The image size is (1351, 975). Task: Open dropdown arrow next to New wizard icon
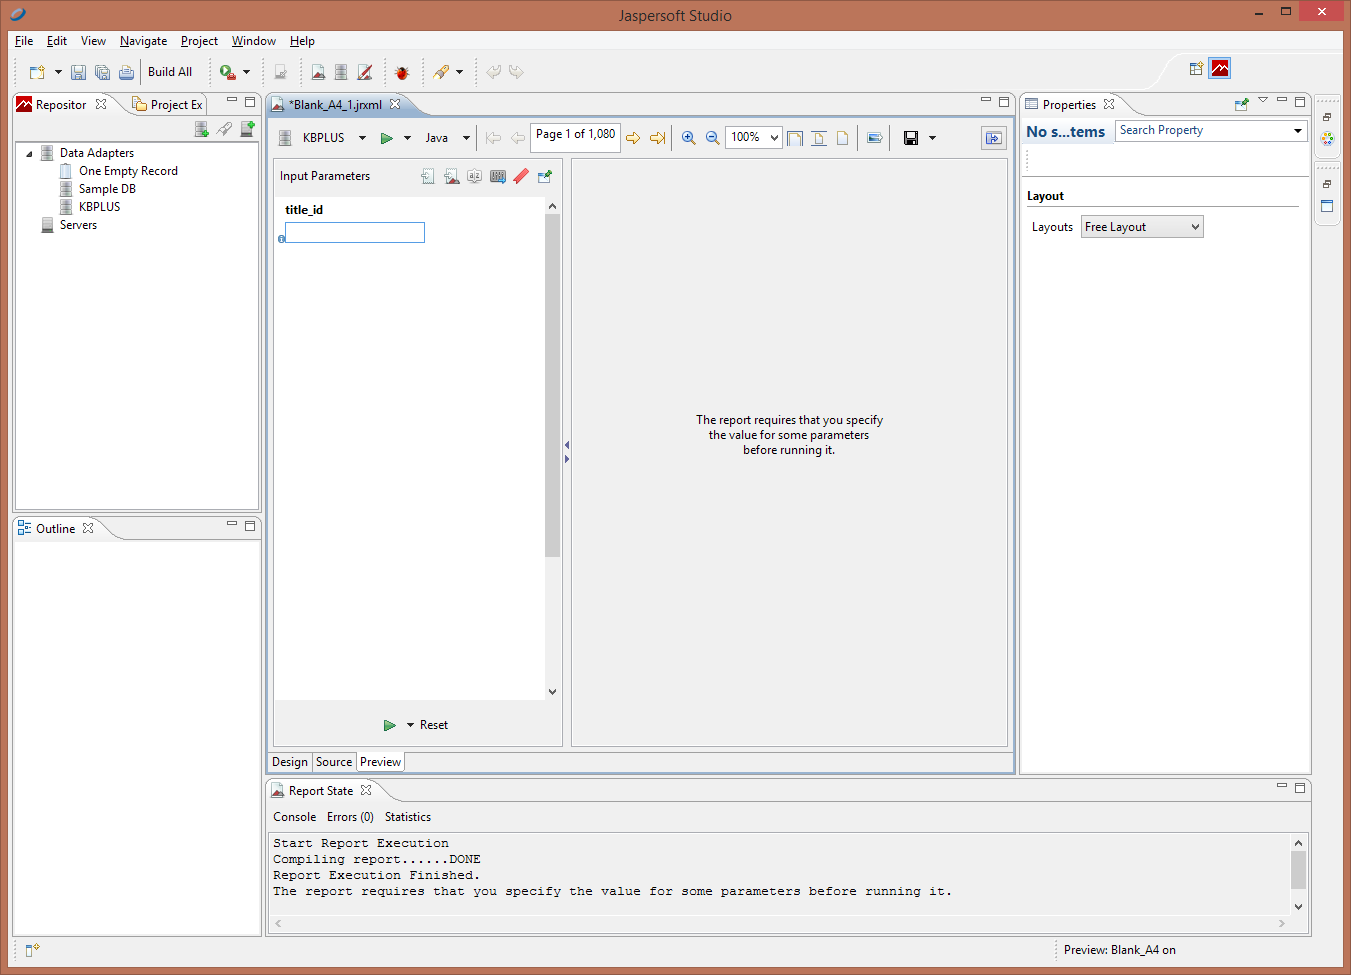click(58, 72)
